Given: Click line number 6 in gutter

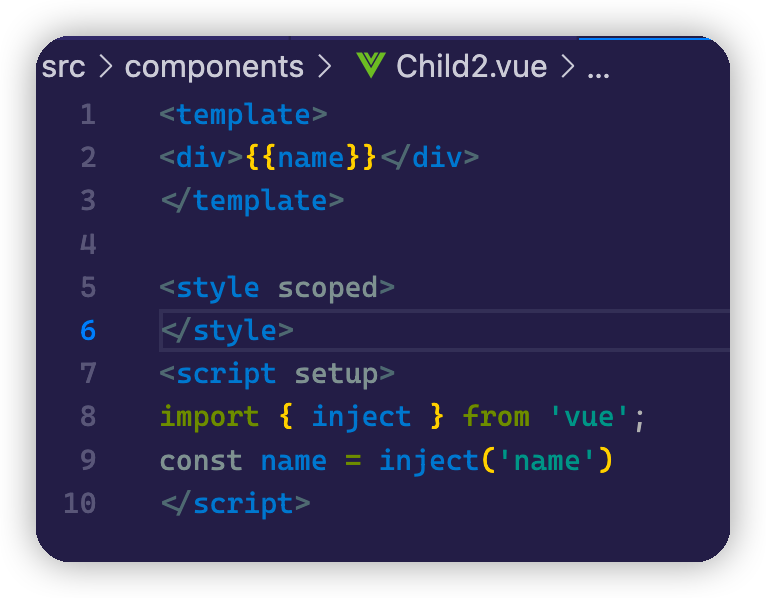Looking at the screenshot, I should coord(88,330).
